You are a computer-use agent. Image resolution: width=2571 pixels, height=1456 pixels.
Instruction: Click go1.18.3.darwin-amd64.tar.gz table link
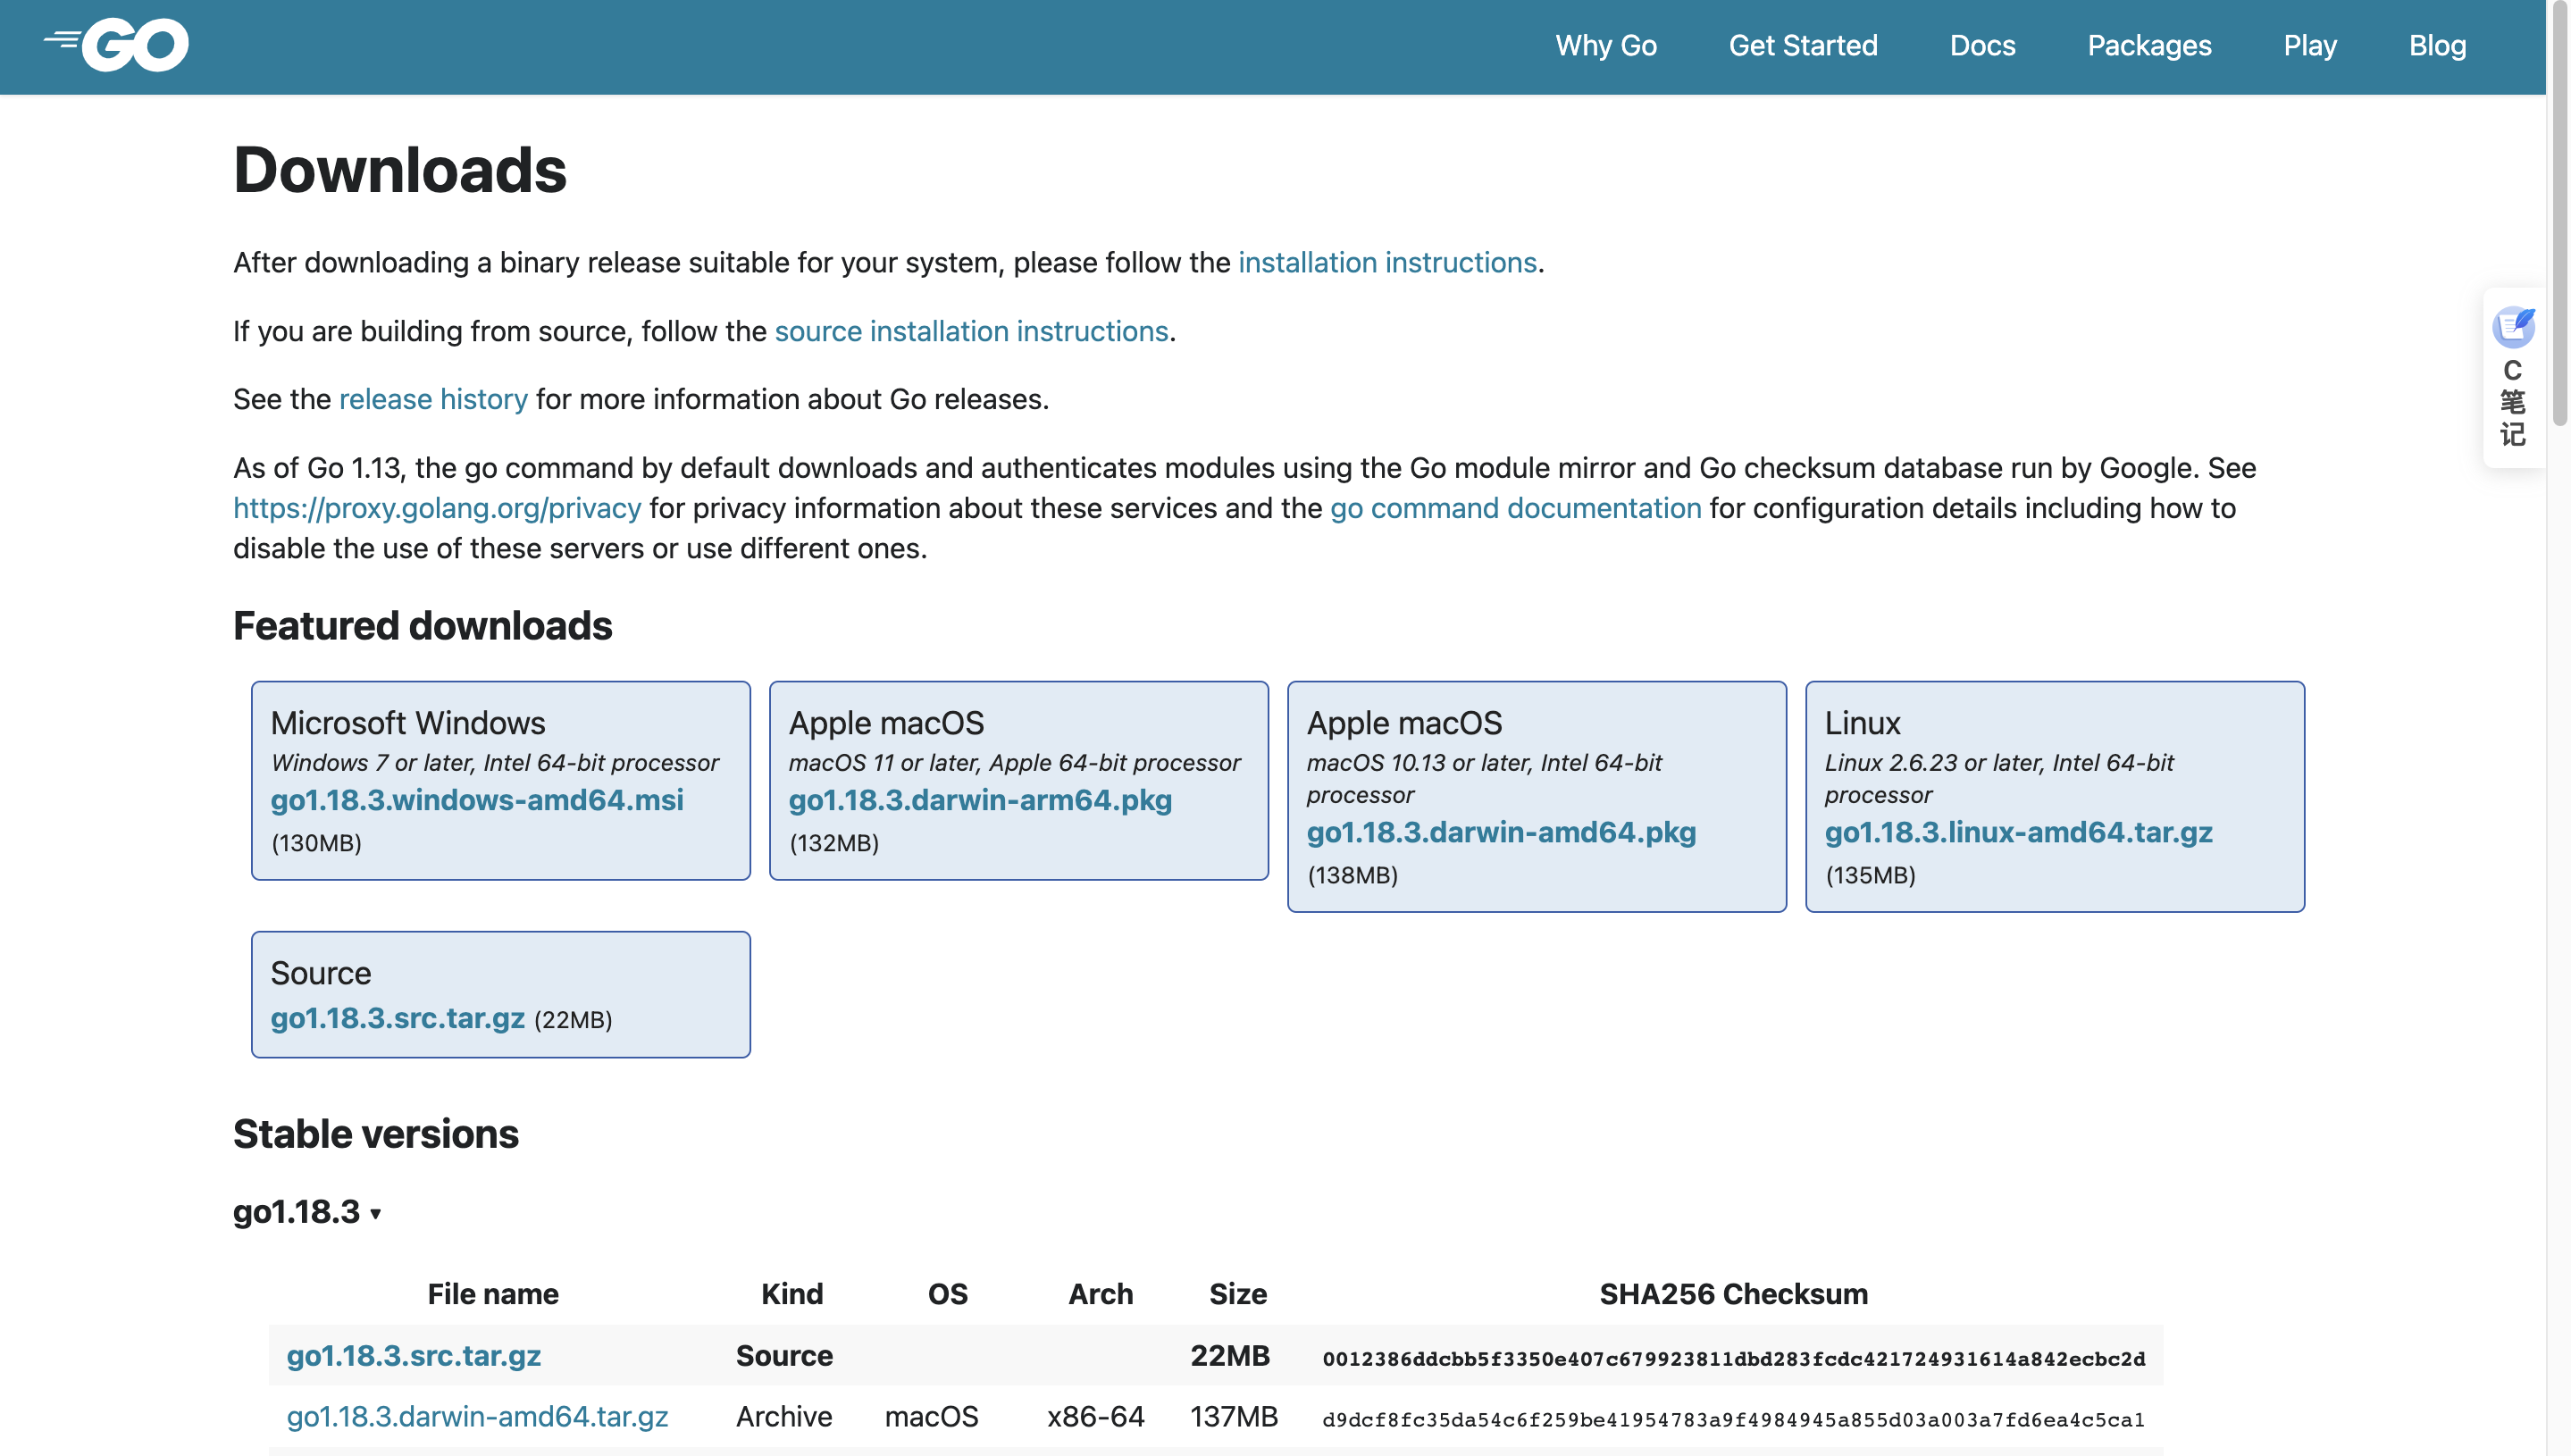pos(477,1416)
